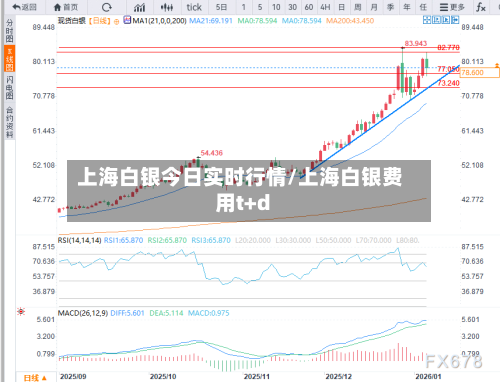
Task: Click the fourth chart layout icon top-right
Action: click(x=455, y=20)
